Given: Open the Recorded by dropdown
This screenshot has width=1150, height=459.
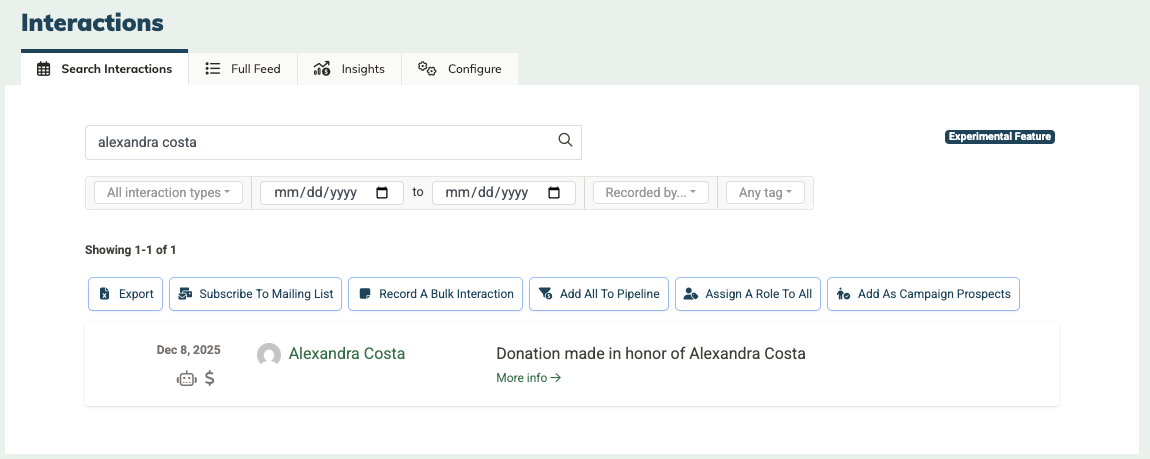Looking at the screenshot, I should [x=651, y=193].
